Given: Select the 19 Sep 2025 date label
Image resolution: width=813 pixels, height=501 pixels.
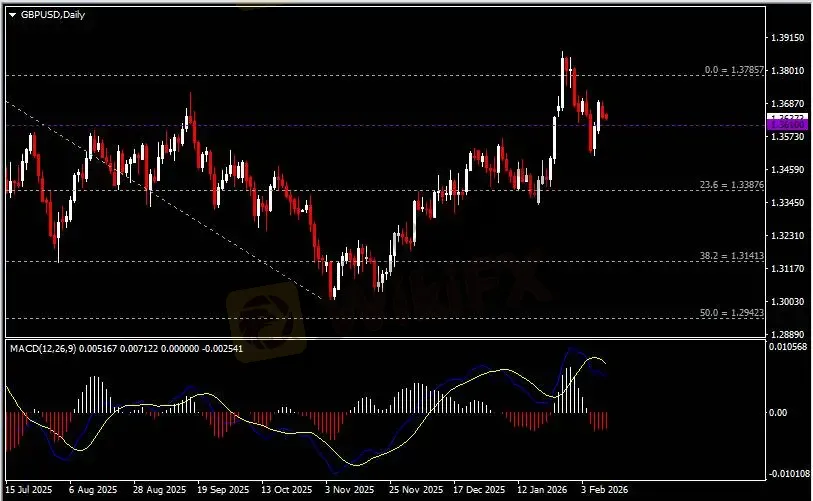Looking at the screenshot, I should (x=223, y=490).
